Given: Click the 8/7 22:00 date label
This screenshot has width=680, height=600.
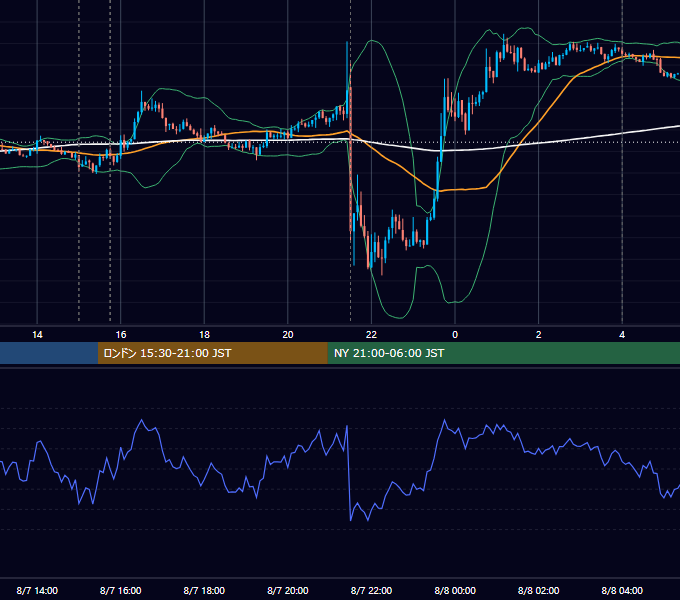Looking at the screenshot, I should 371,590.
